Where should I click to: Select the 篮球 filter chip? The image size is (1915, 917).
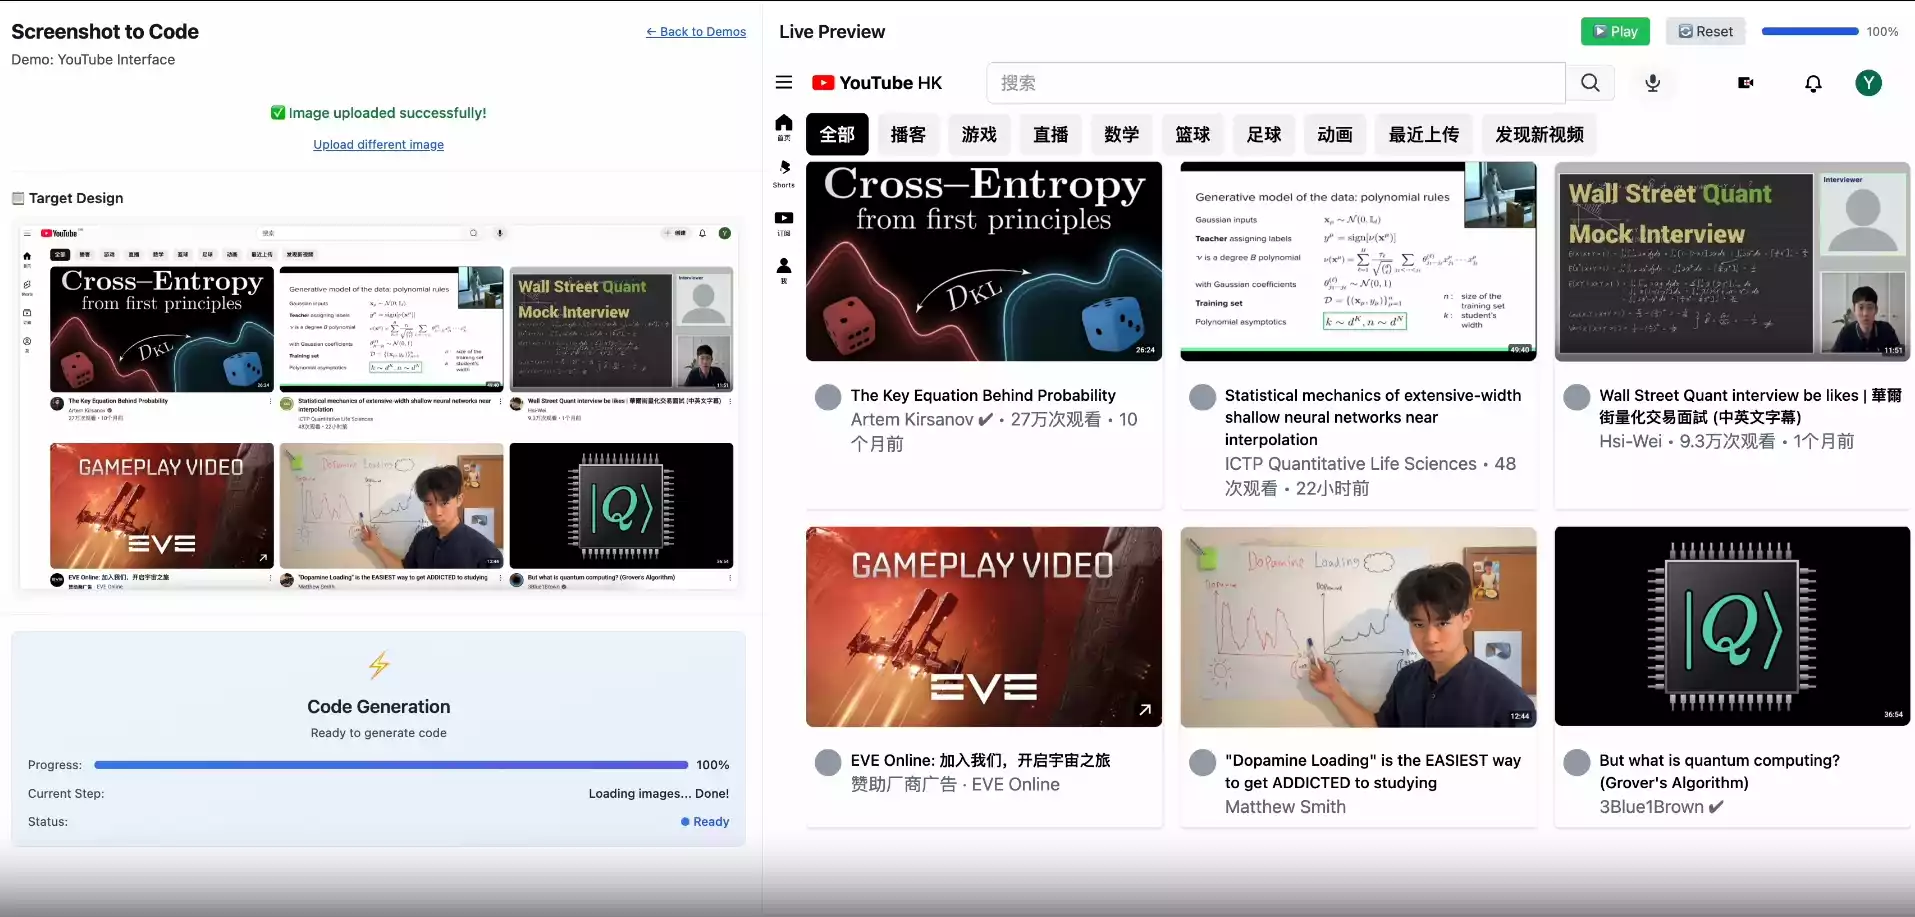point(1193,134)
